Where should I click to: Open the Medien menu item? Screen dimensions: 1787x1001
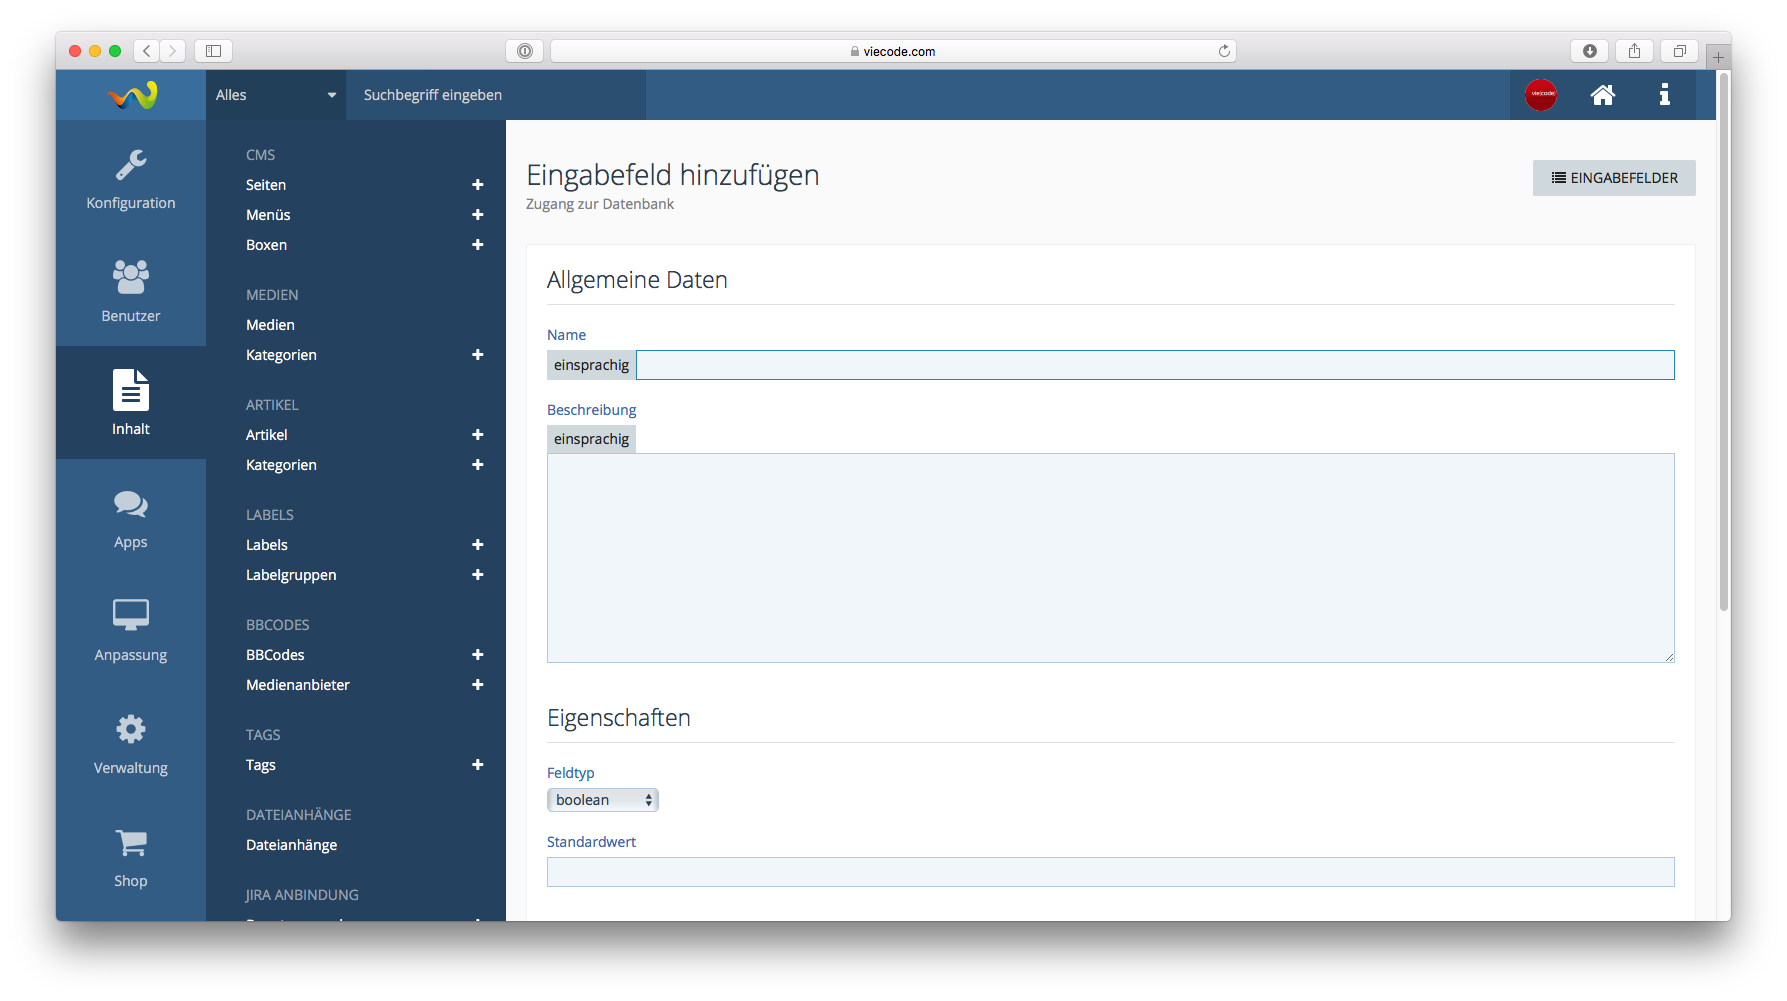tap(270, 325)
